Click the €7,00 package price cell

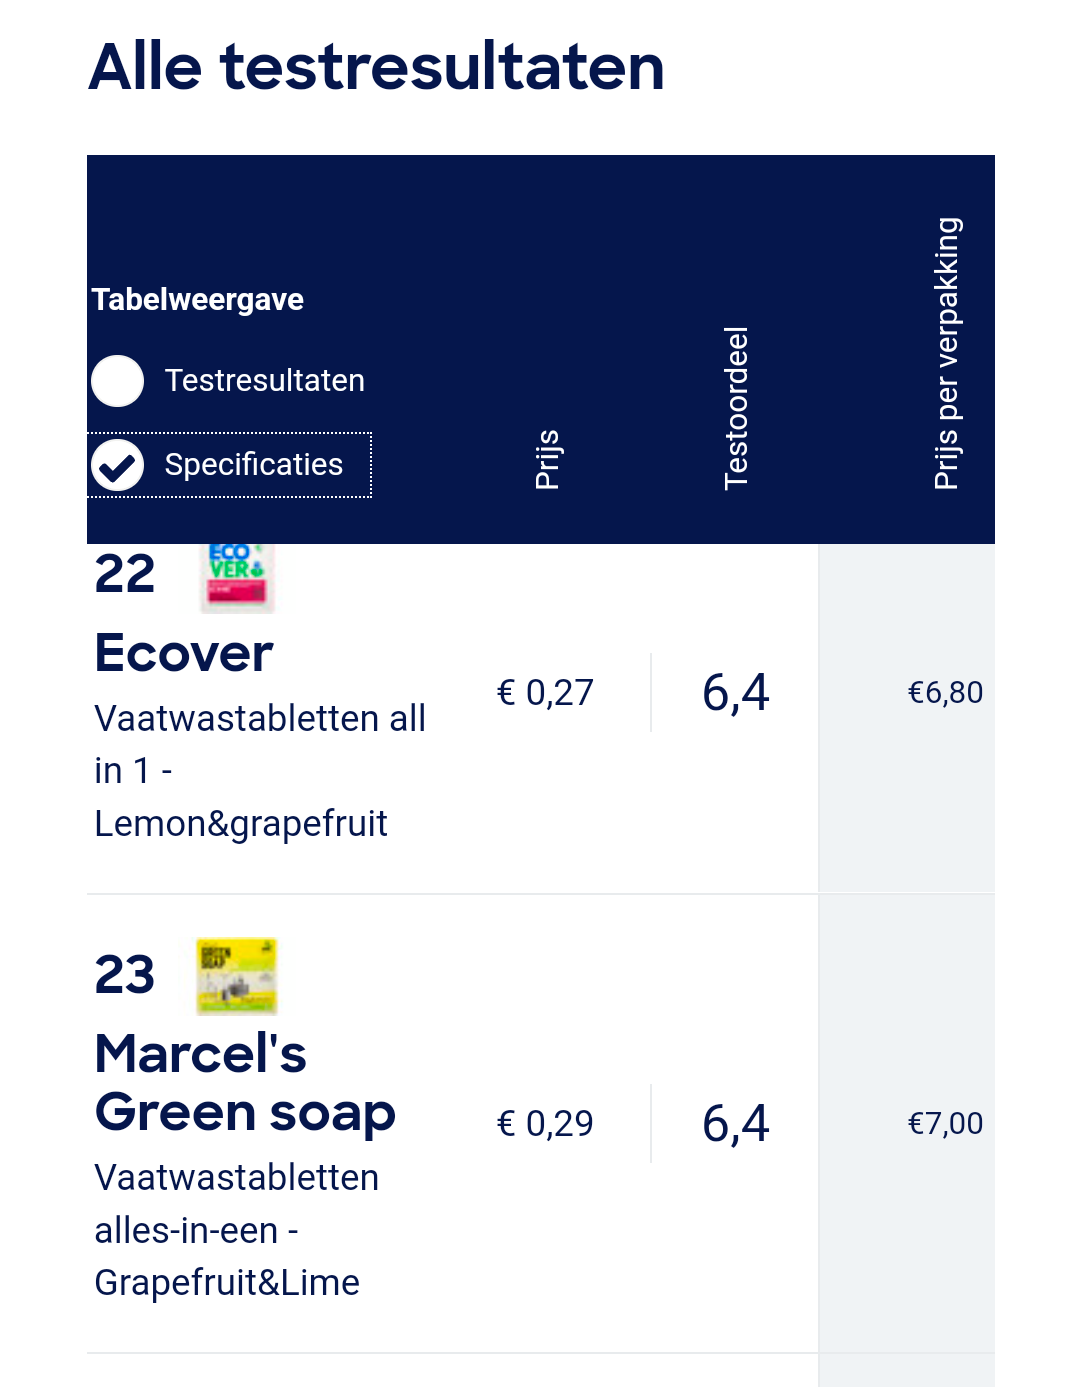[x=945, y=1123]
